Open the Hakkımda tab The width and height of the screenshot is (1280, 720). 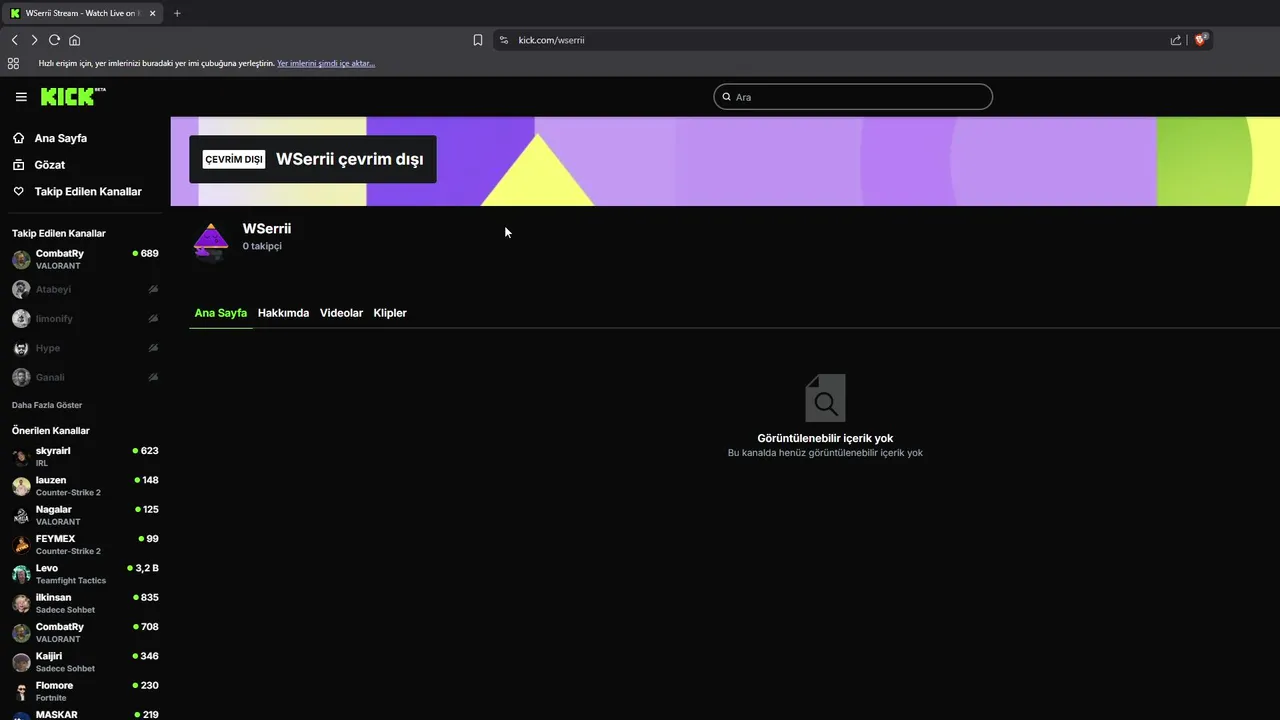coord(283,313)
